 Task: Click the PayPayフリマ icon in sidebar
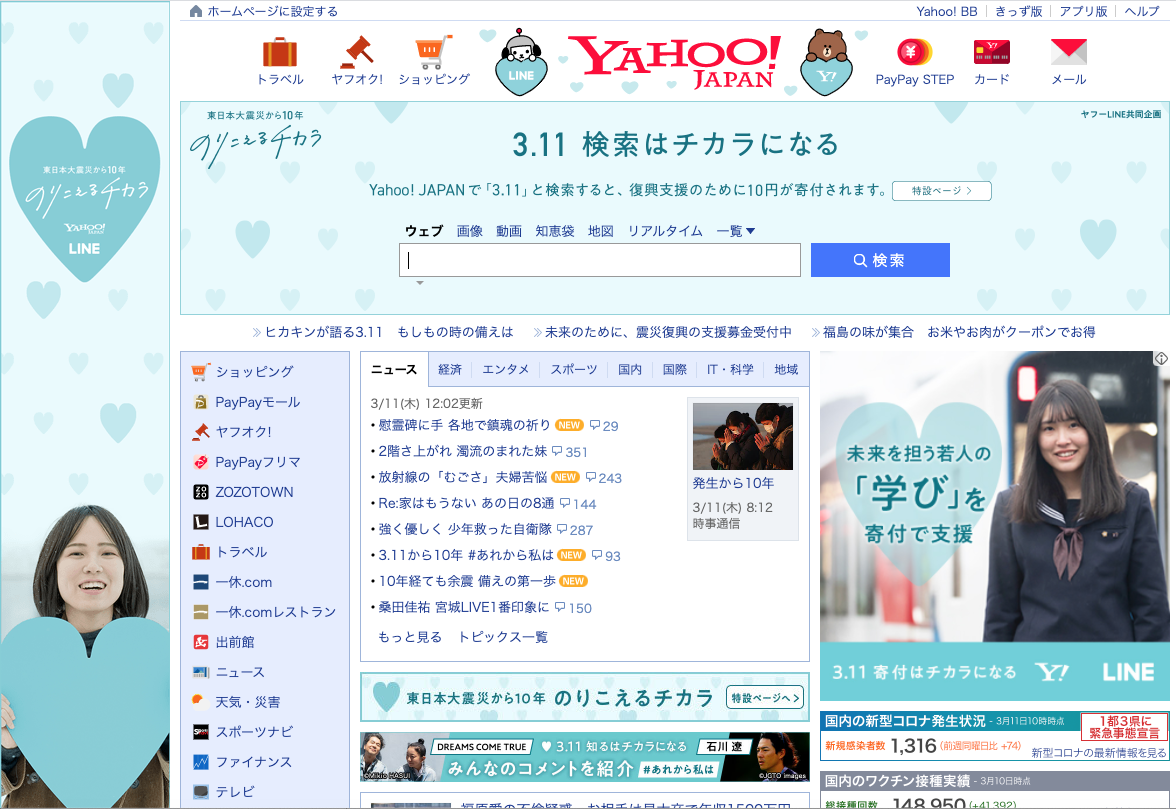coord(200,462)
